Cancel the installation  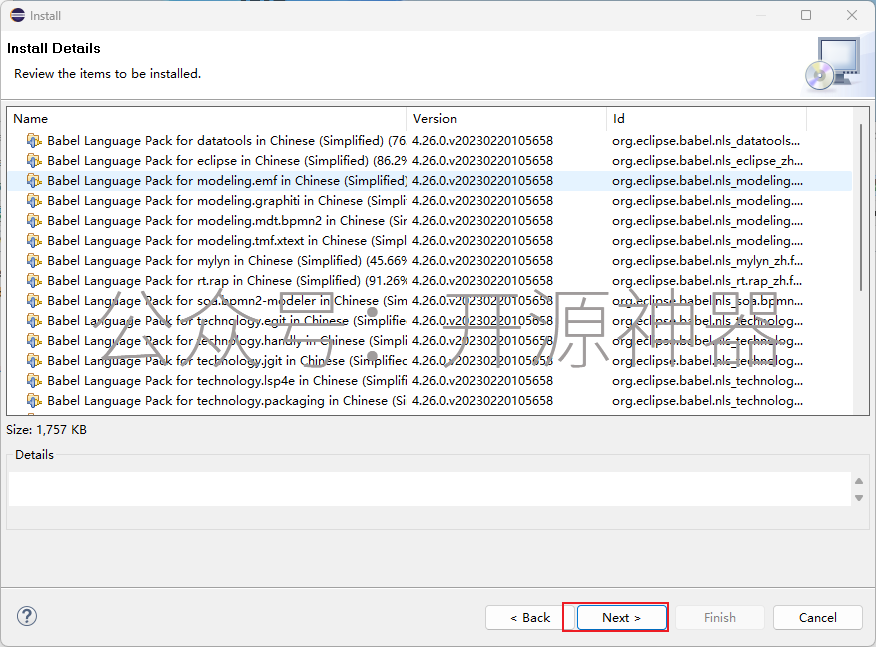pyautogui.click(x=817, y=617)
